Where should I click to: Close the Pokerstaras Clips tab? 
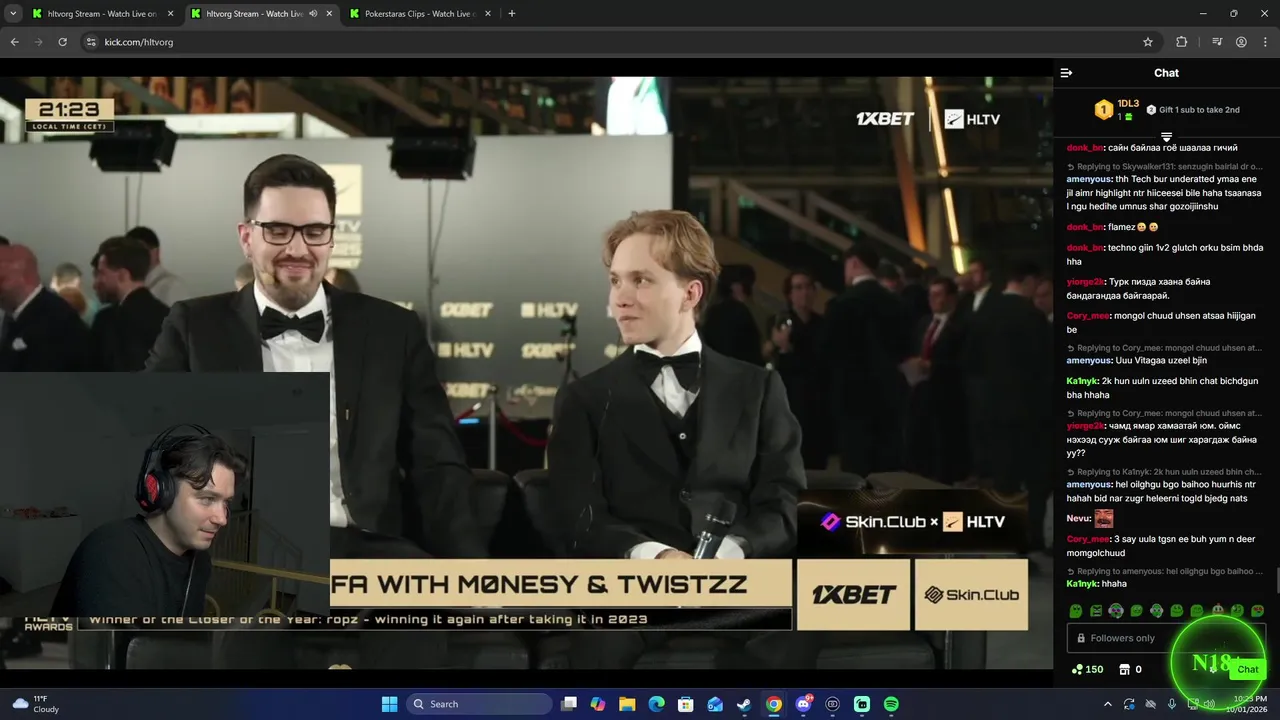point(488,14)
